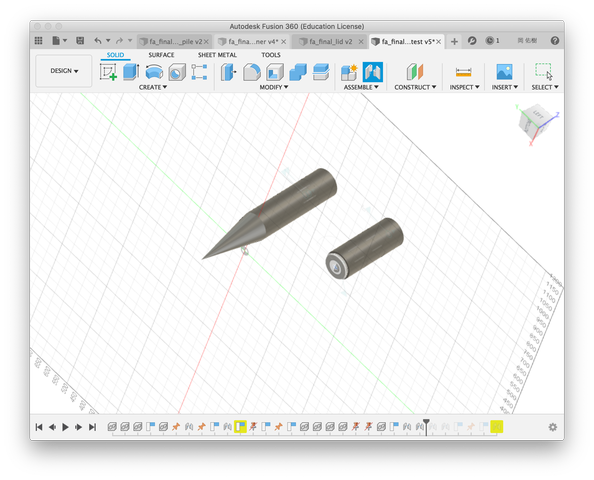Switch to the SOLID tab
The height and width of the screenshot is (480, 594).
point(115,55)
